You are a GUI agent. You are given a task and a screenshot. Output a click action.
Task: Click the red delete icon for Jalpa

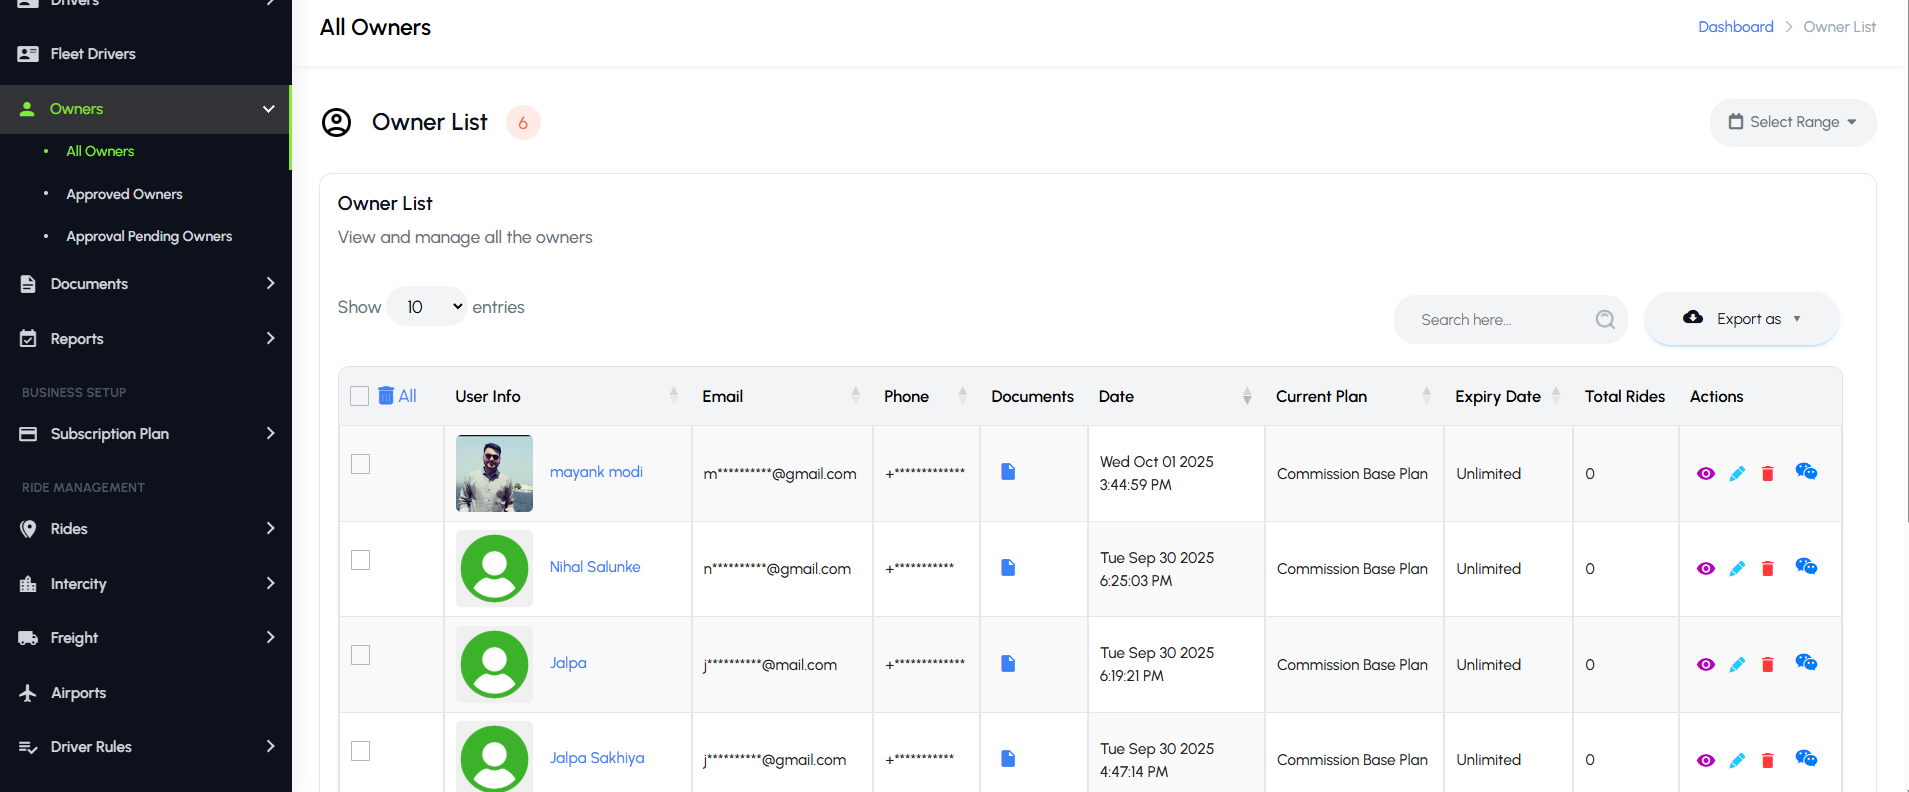tap(1767, 665)
